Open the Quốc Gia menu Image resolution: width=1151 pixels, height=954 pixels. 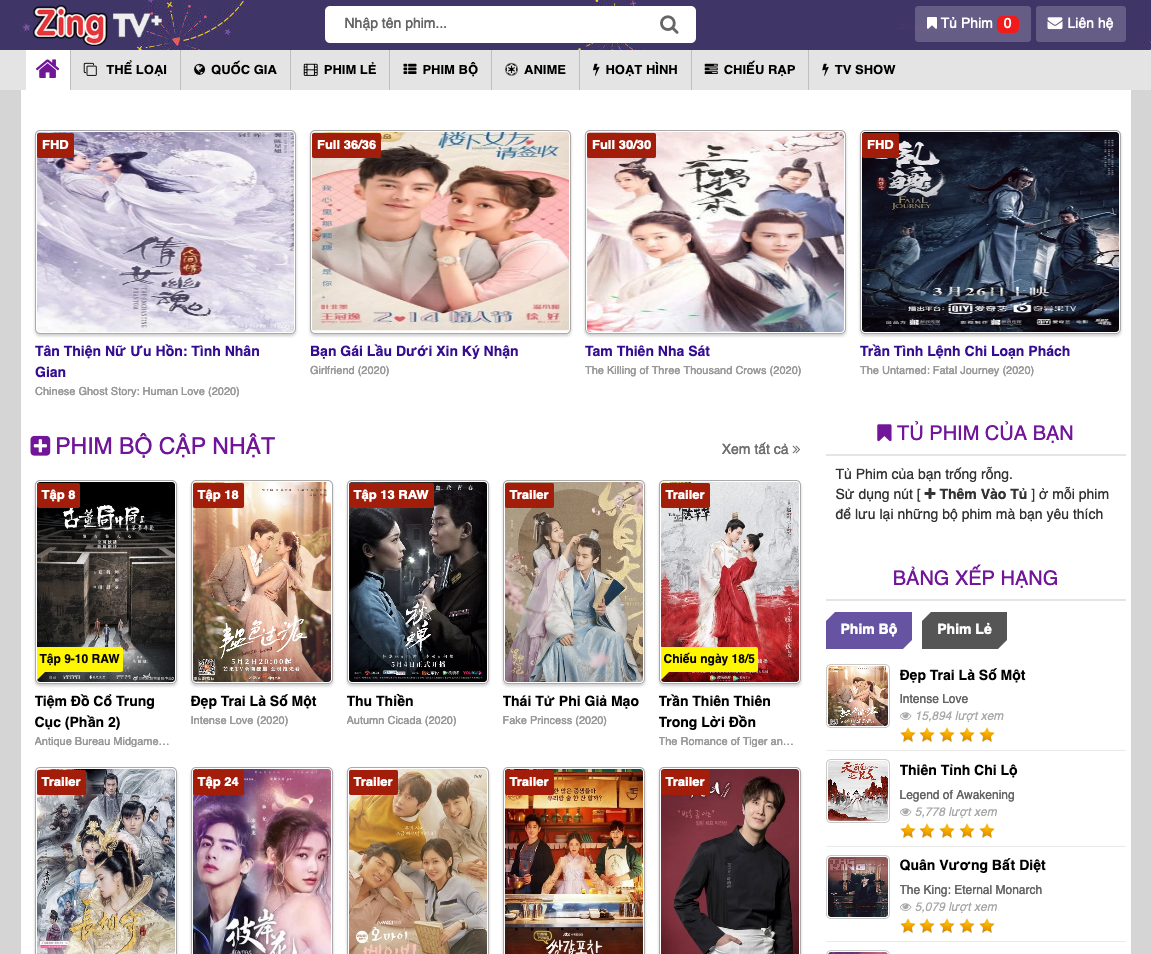[x=235, y=70]
